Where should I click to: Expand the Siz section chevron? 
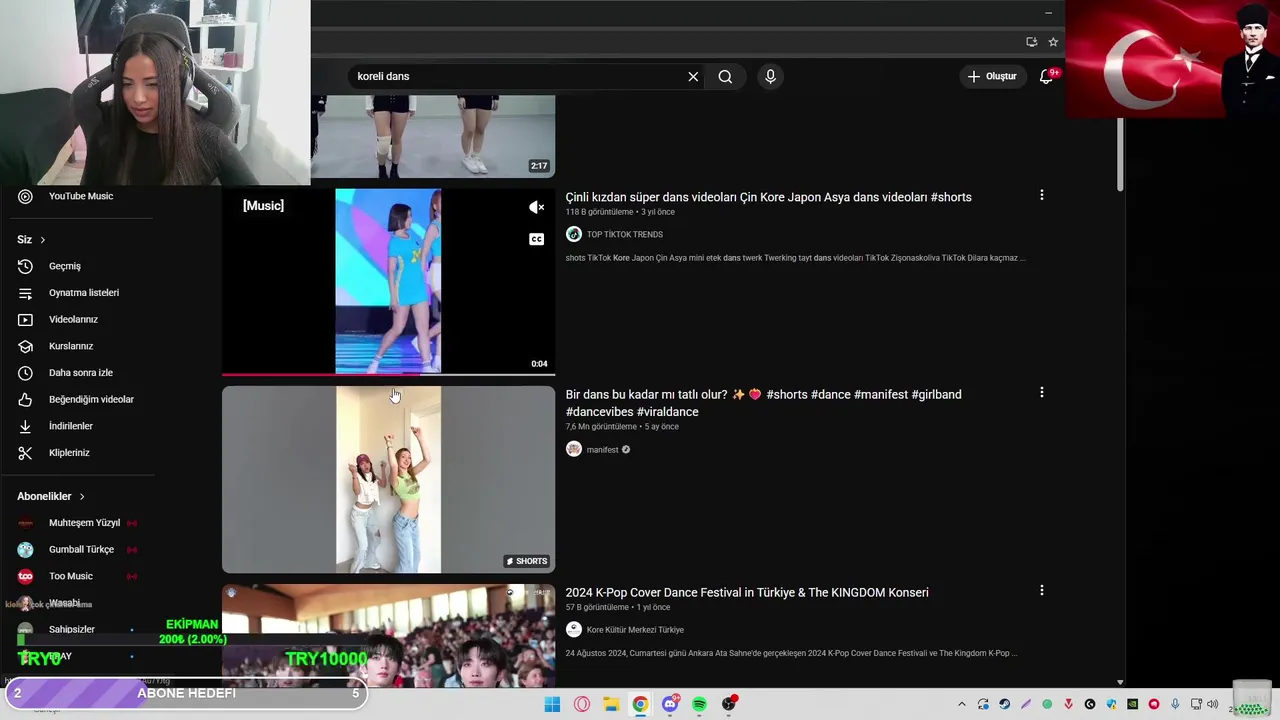(42, 240)
